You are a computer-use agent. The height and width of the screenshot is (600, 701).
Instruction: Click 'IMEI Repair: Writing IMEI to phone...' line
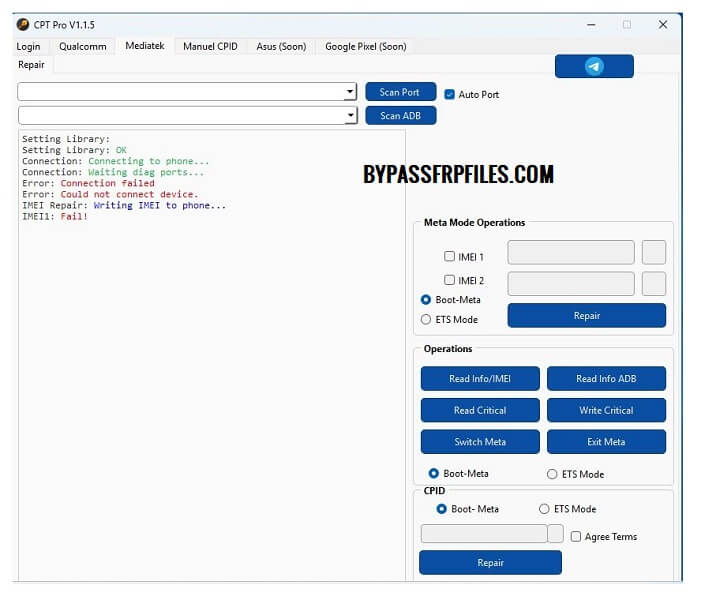coord(124,205)
